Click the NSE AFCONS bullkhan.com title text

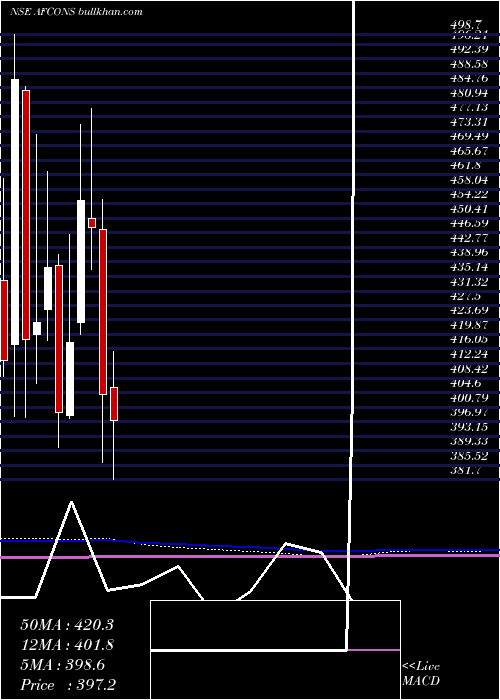(76, 12)
